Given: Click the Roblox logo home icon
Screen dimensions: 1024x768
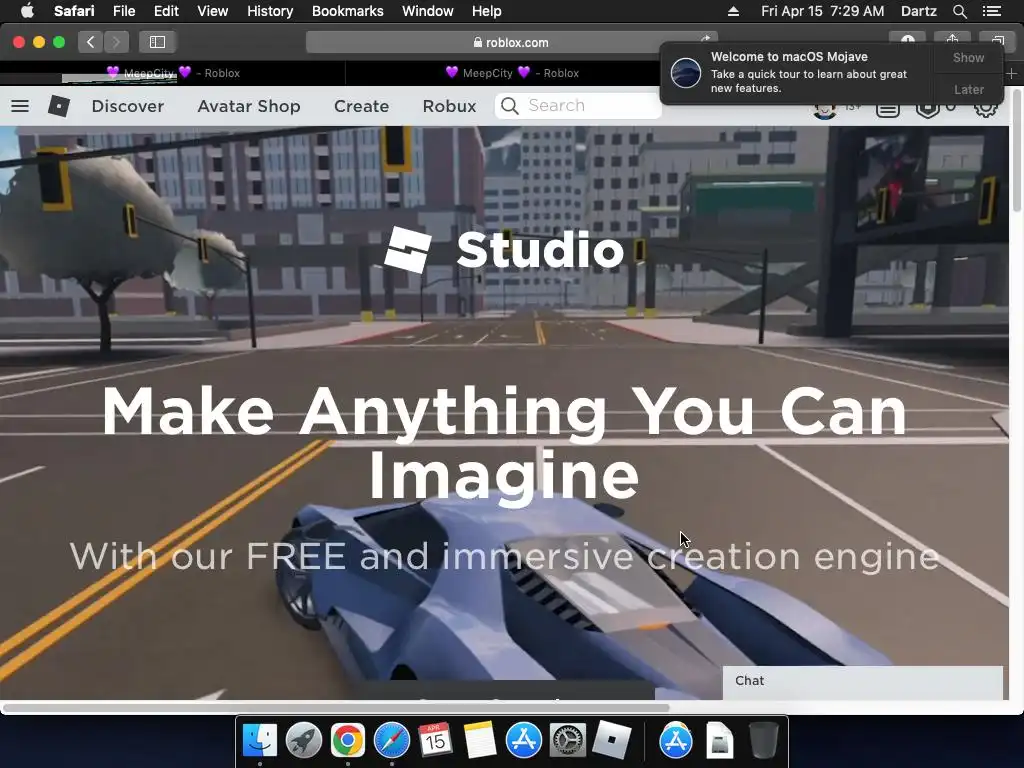Looking at the screenshot, I should [59, 106].
